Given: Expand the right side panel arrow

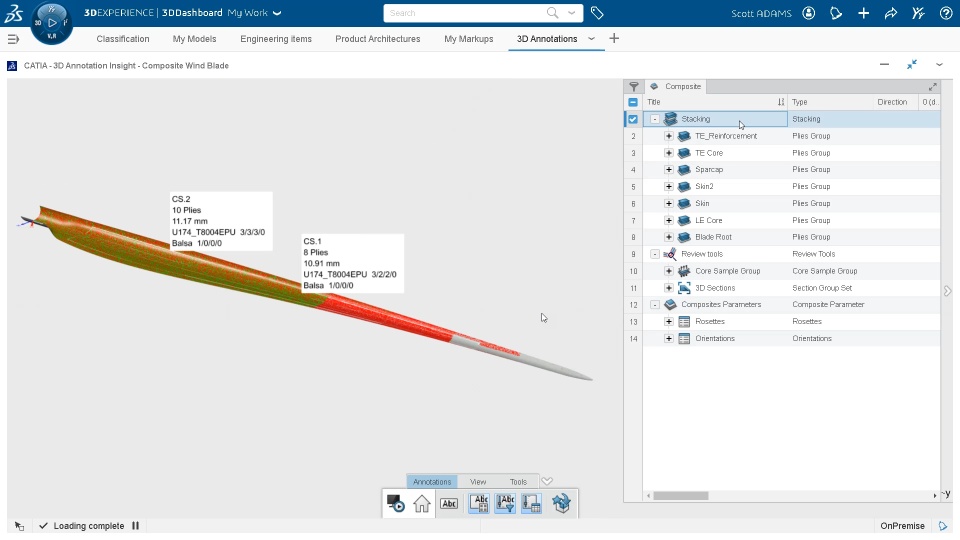Looking at the screenshot, I should pyautogui.click(x=947, y=291).
